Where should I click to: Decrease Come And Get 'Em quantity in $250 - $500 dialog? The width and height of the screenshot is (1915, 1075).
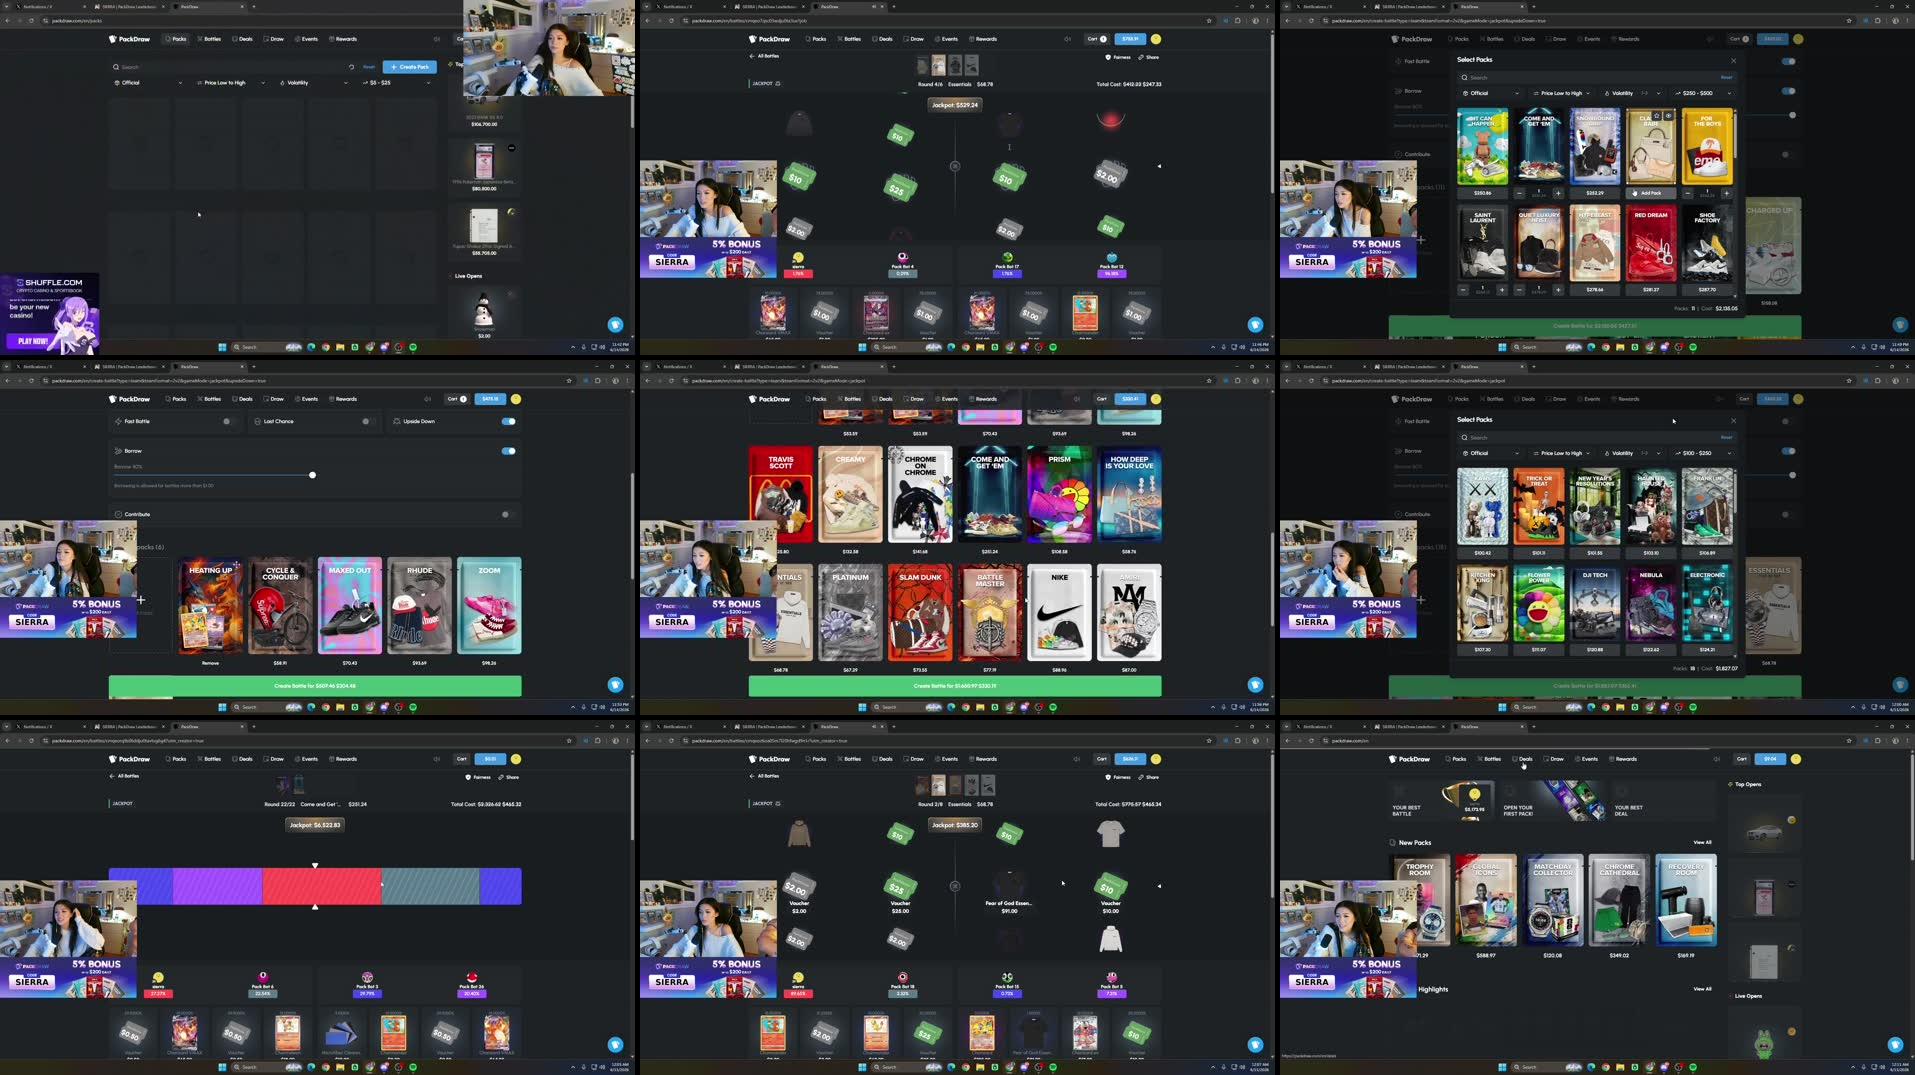[1520, 193]
